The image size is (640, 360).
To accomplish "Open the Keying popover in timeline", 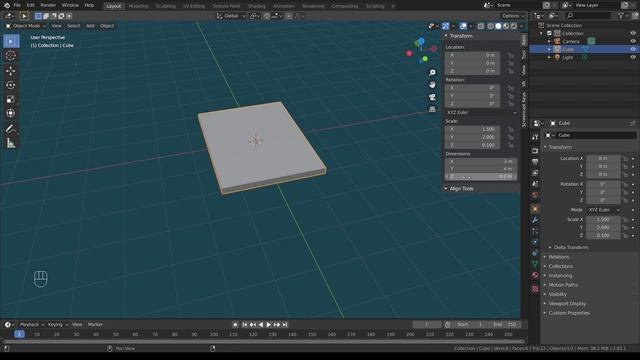I will tap(58, 324).
